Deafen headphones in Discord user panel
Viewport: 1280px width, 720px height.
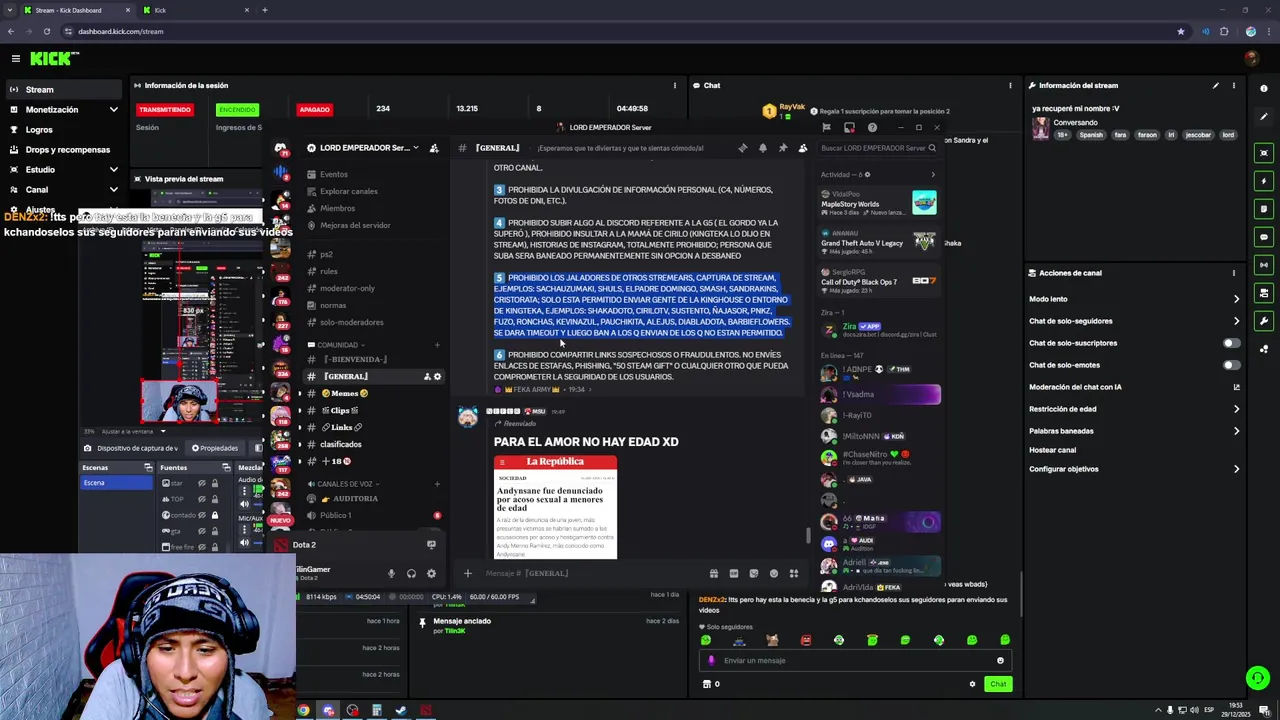pyautogui.click(x=411, y=574)
